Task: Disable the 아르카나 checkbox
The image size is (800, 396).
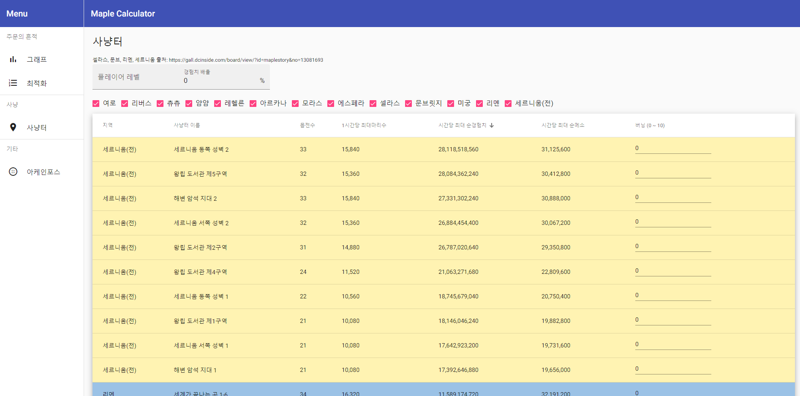Action: (253, 104)
